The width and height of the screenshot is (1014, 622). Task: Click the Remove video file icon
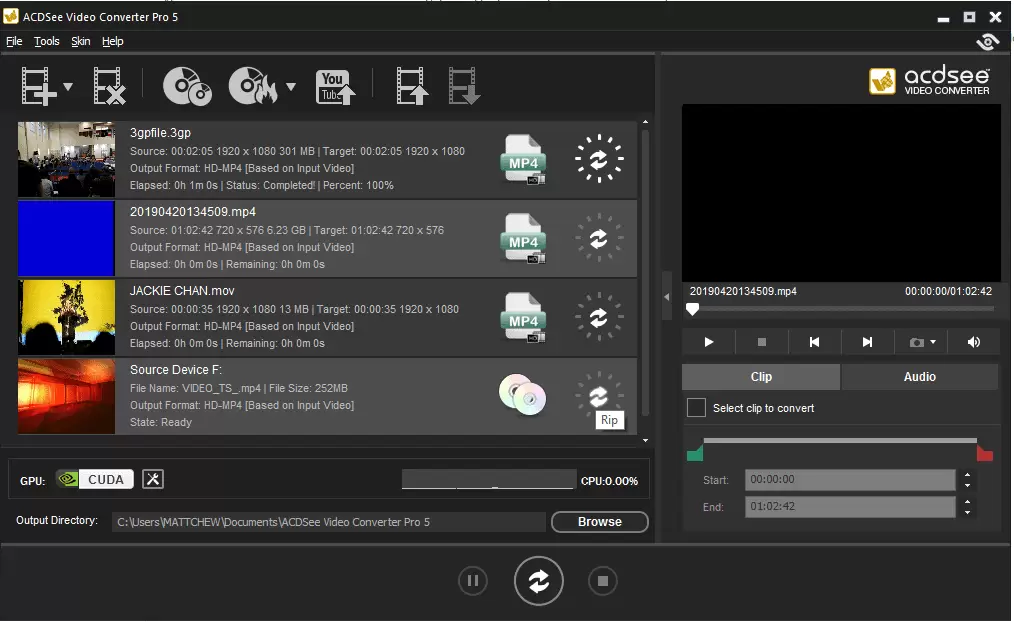[109, 85]
